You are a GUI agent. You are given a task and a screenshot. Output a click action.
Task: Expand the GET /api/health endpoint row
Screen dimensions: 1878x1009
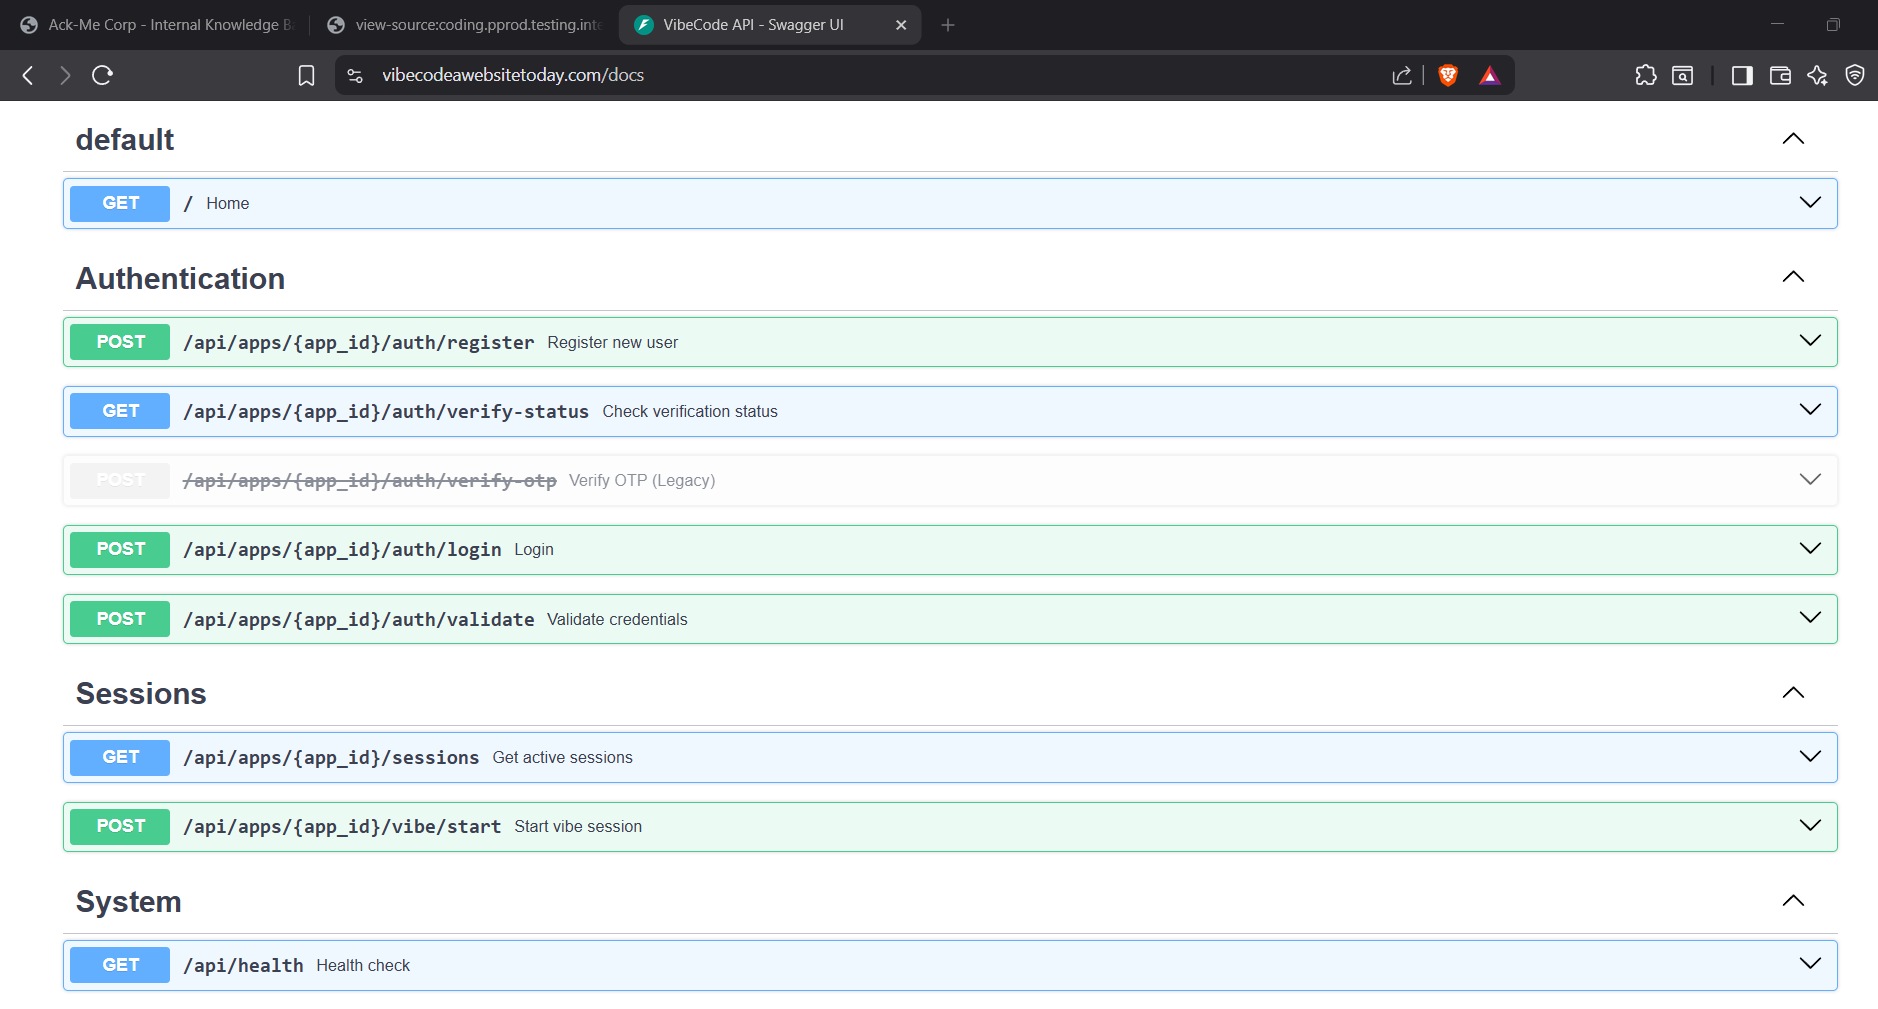[x=1809, y=964]
